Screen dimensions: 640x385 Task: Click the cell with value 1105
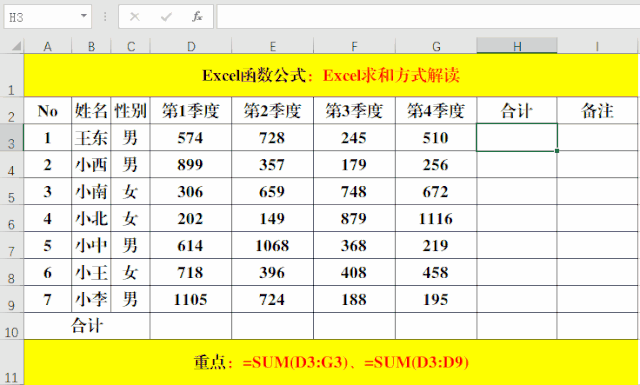pos(191,299)
